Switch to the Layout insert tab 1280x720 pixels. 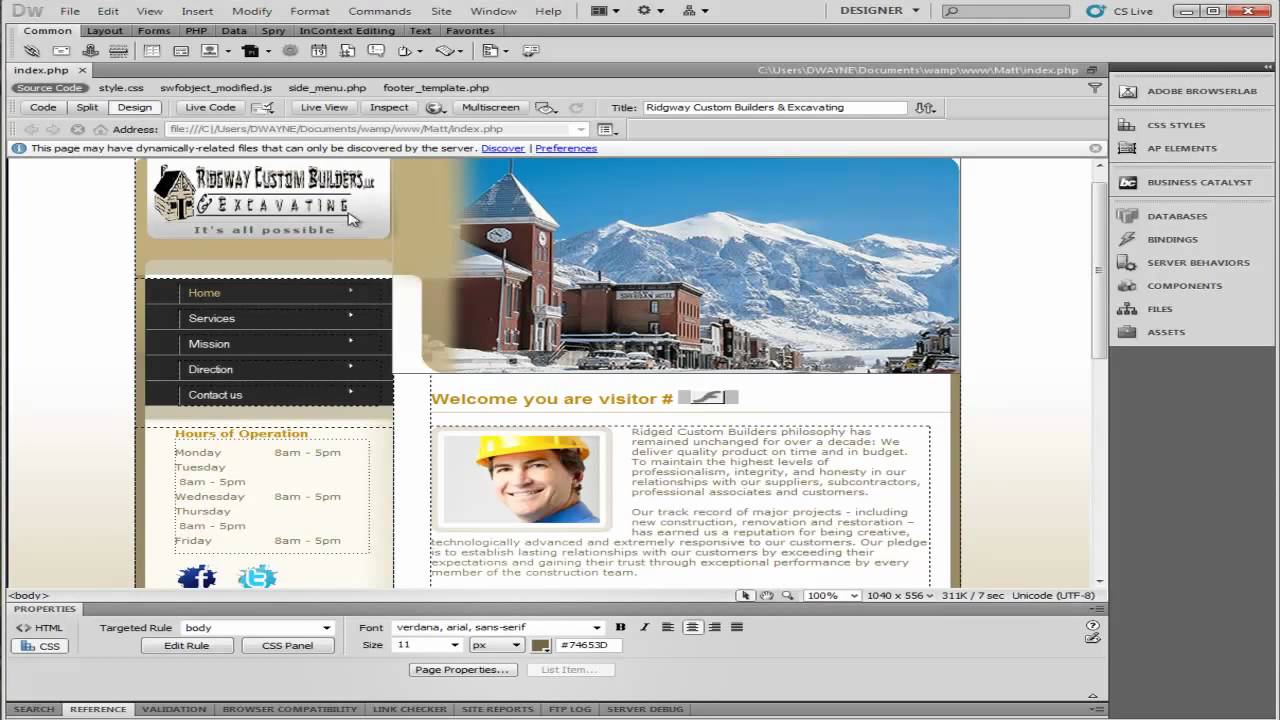click(104, 31)
